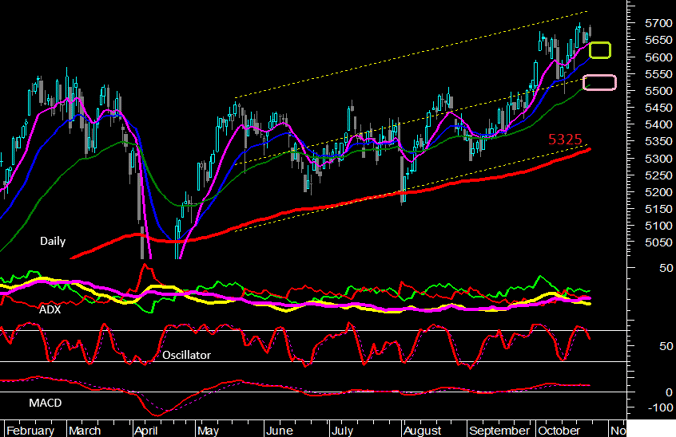
Task: Select the 5400 price level label
Action: coord(656,124)
